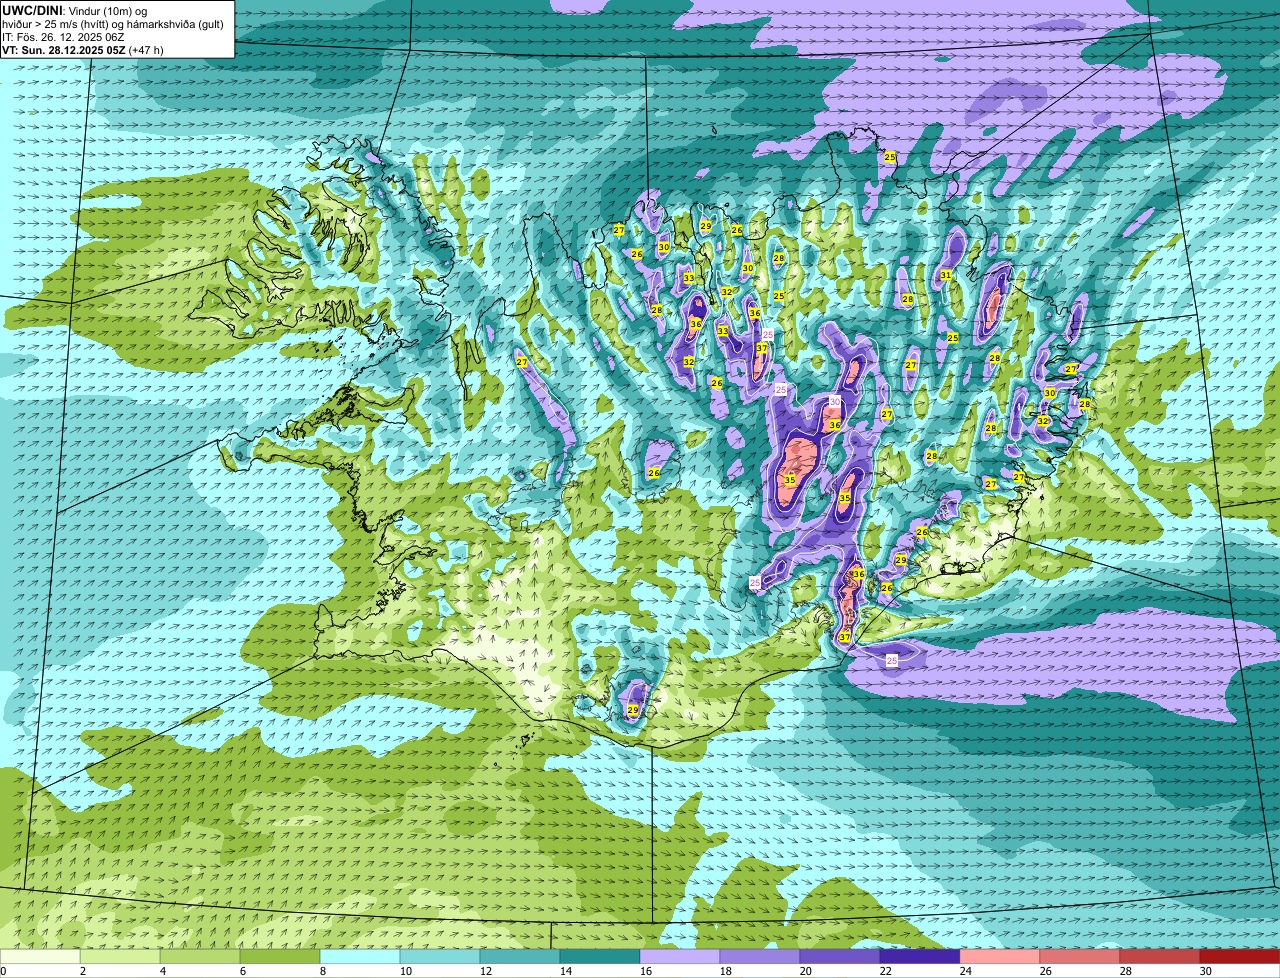This screenshot has height=978, width=1280.
Task: Click the legend scale number 0
Action: pyautogui.click(x=3, y=971)
